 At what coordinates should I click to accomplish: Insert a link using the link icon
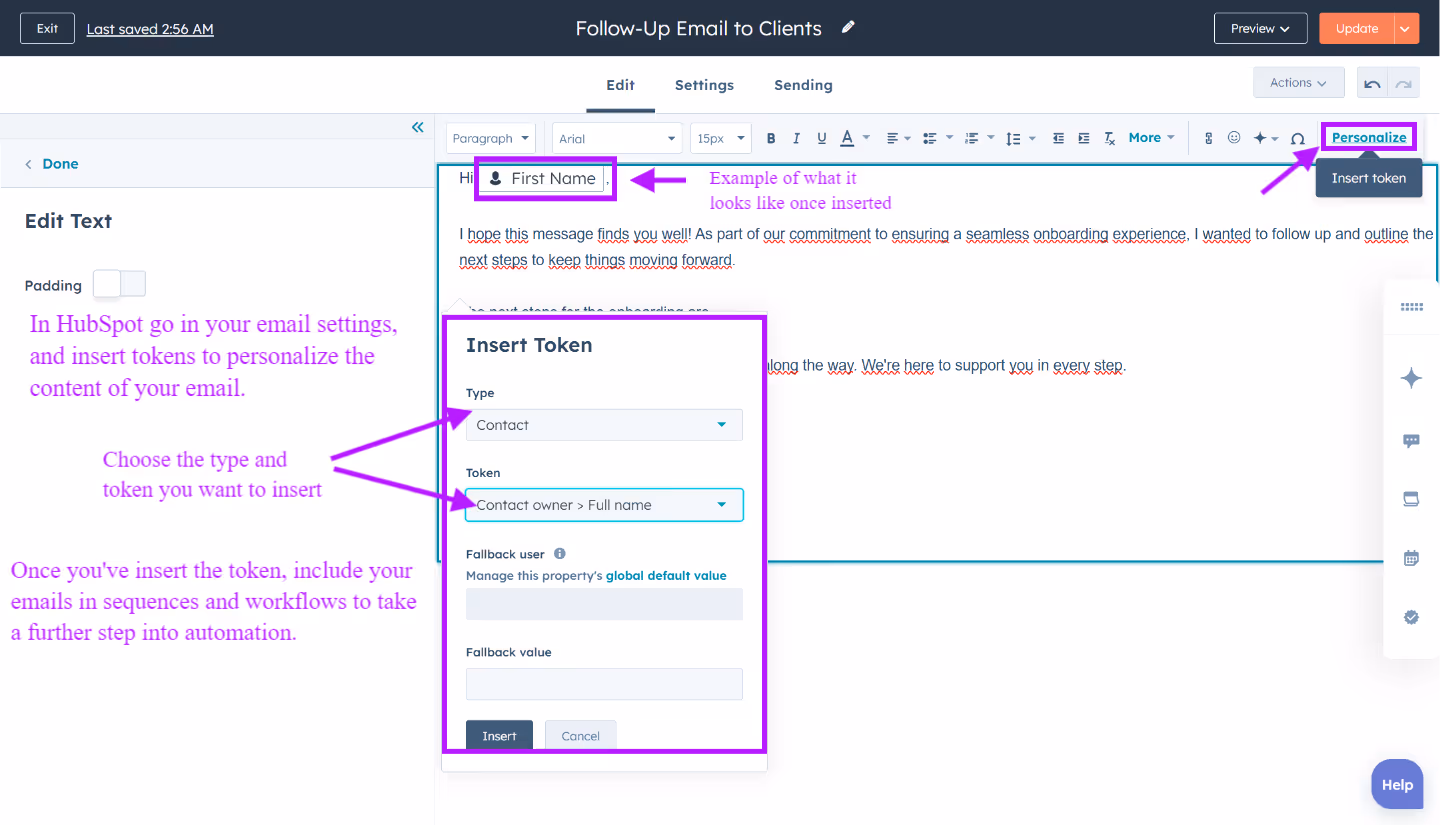pos(1210,137)
